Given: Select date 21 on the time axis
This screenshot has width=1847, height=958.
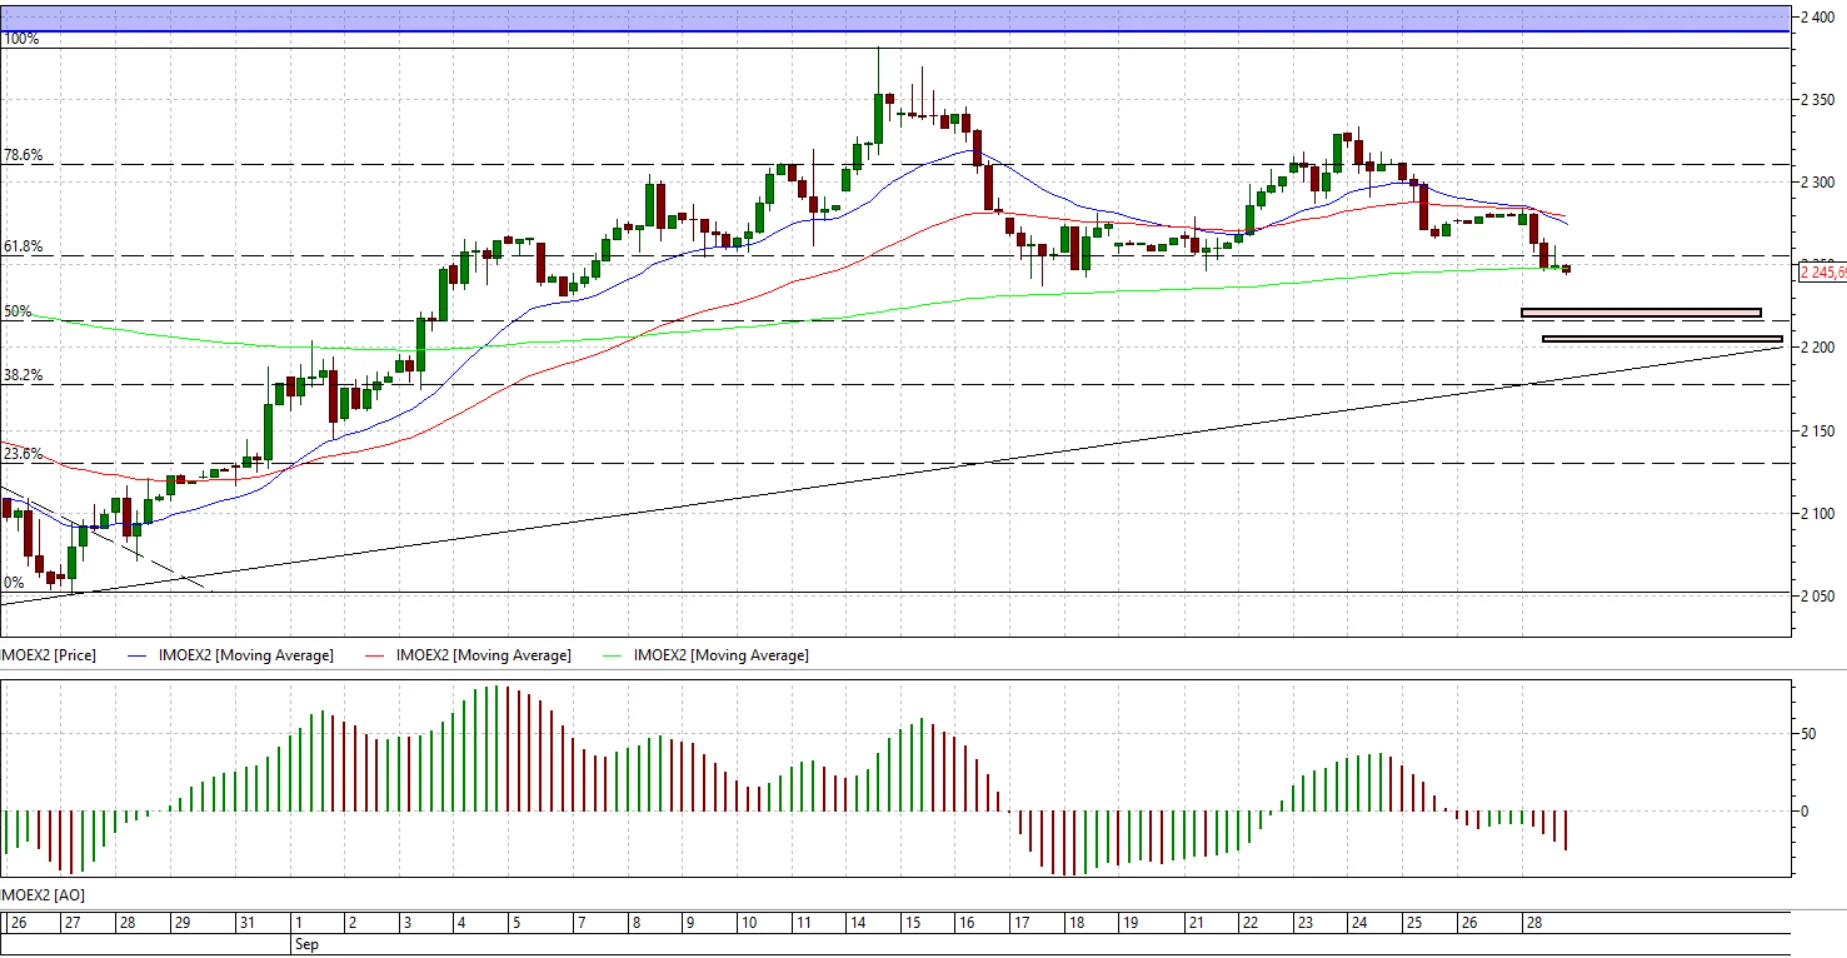Looking at the screenshot, I should pyautogui.click(x=1196, y=923).
